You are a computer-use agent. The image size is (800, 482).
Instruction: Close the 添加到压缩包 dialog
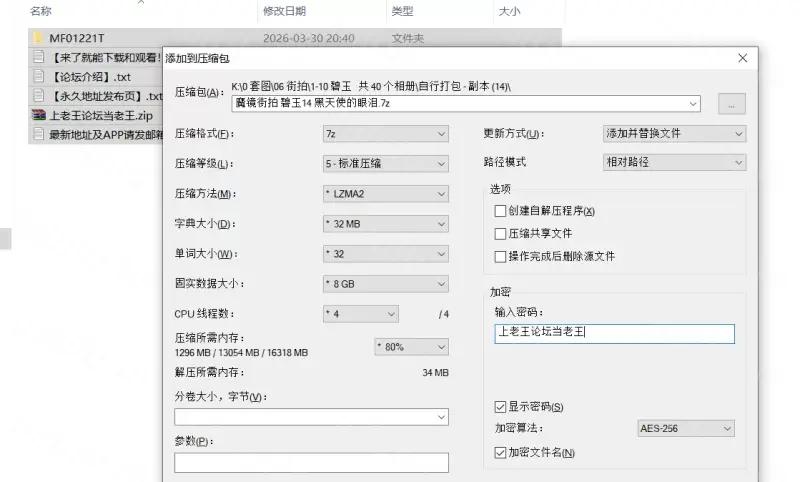coord(742,59)
